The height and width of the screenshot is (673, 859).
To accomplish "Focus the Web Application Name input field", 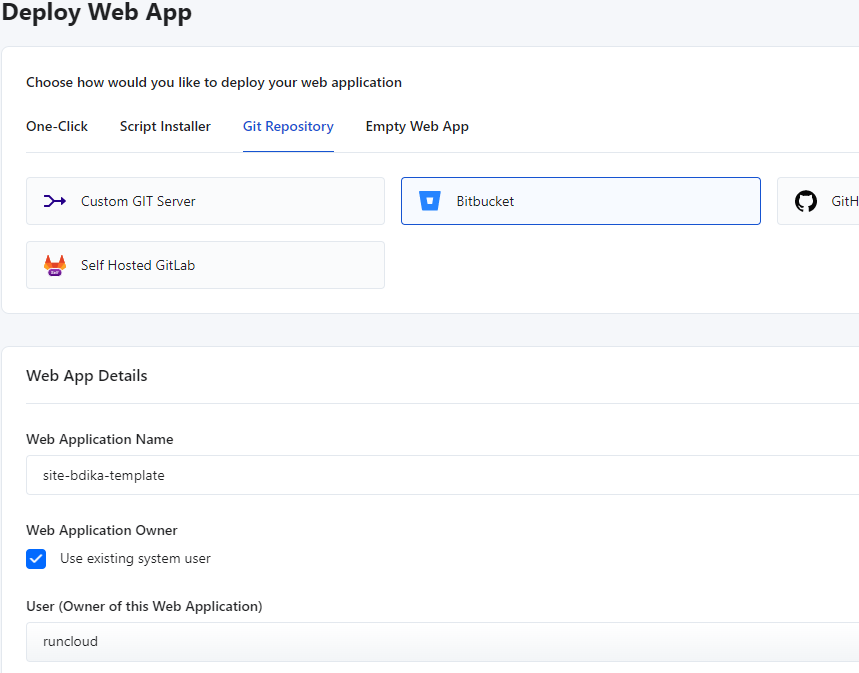I will click(440, 475).
